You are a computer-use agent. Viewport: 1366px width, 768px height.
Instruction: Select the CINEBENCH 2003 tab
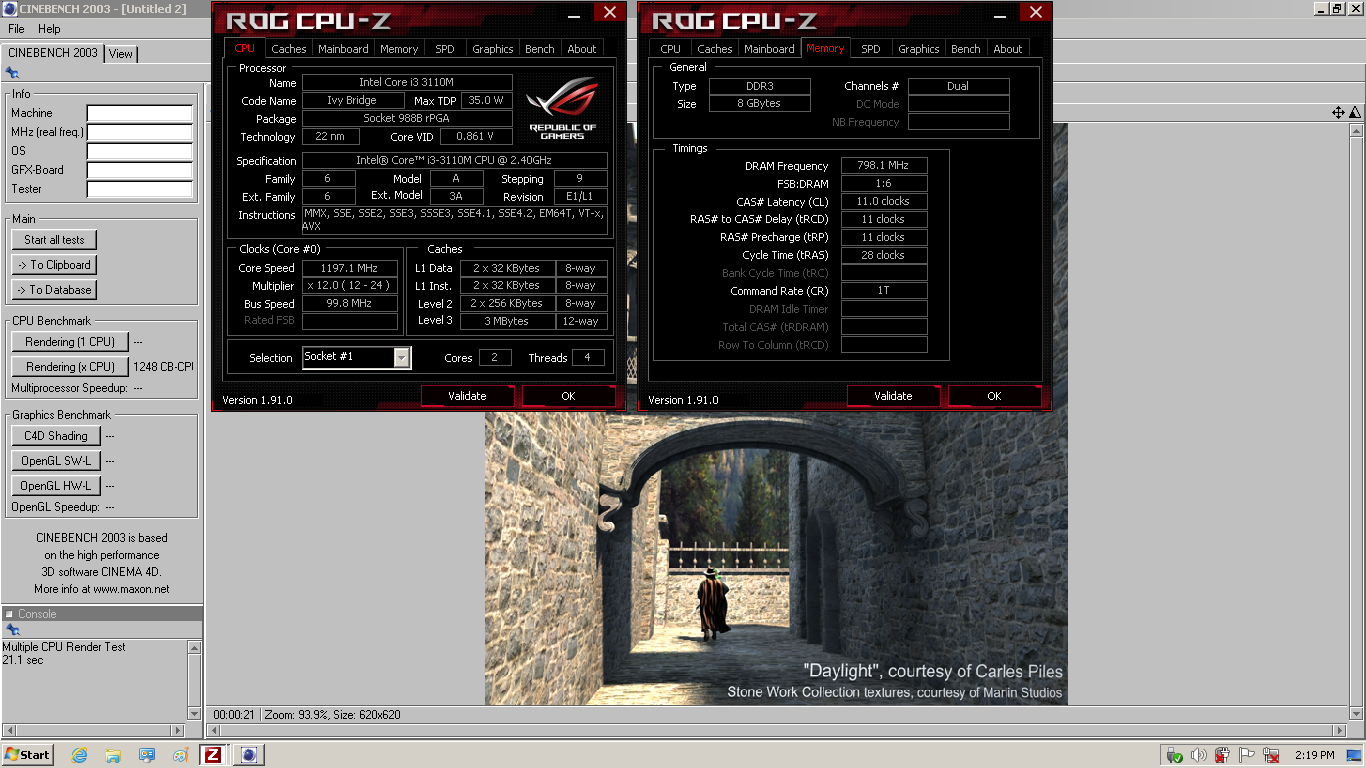pos(53,53)
